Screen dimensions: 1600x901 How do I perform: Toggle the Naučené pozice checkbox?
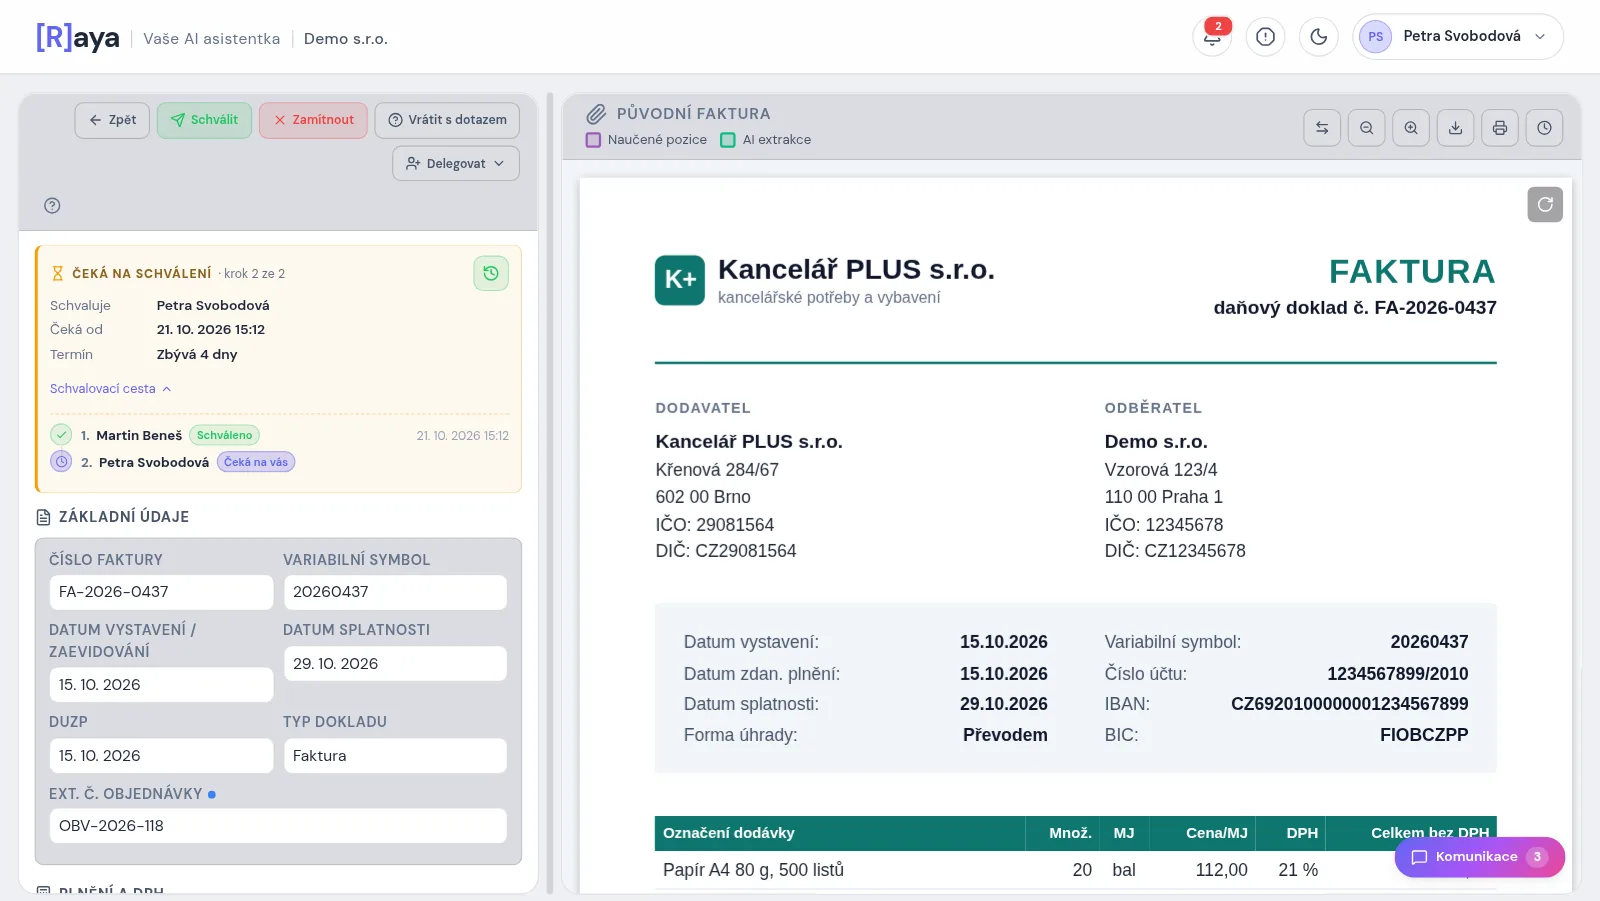point(593,140)
